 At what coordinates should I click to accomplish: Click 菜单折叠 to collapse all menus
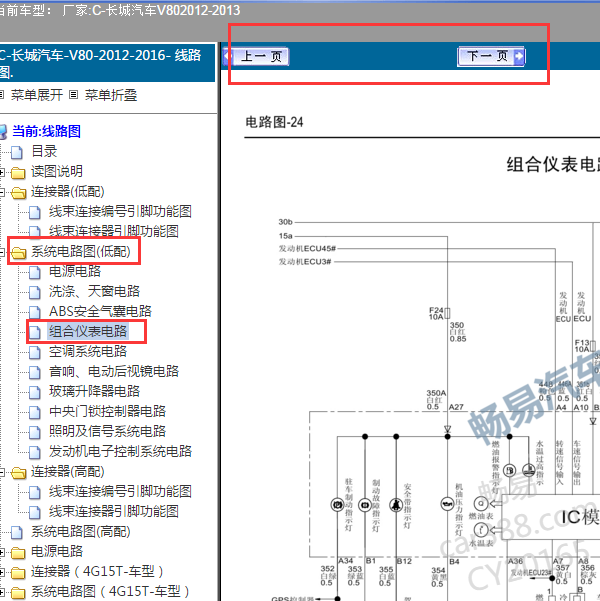111,95
